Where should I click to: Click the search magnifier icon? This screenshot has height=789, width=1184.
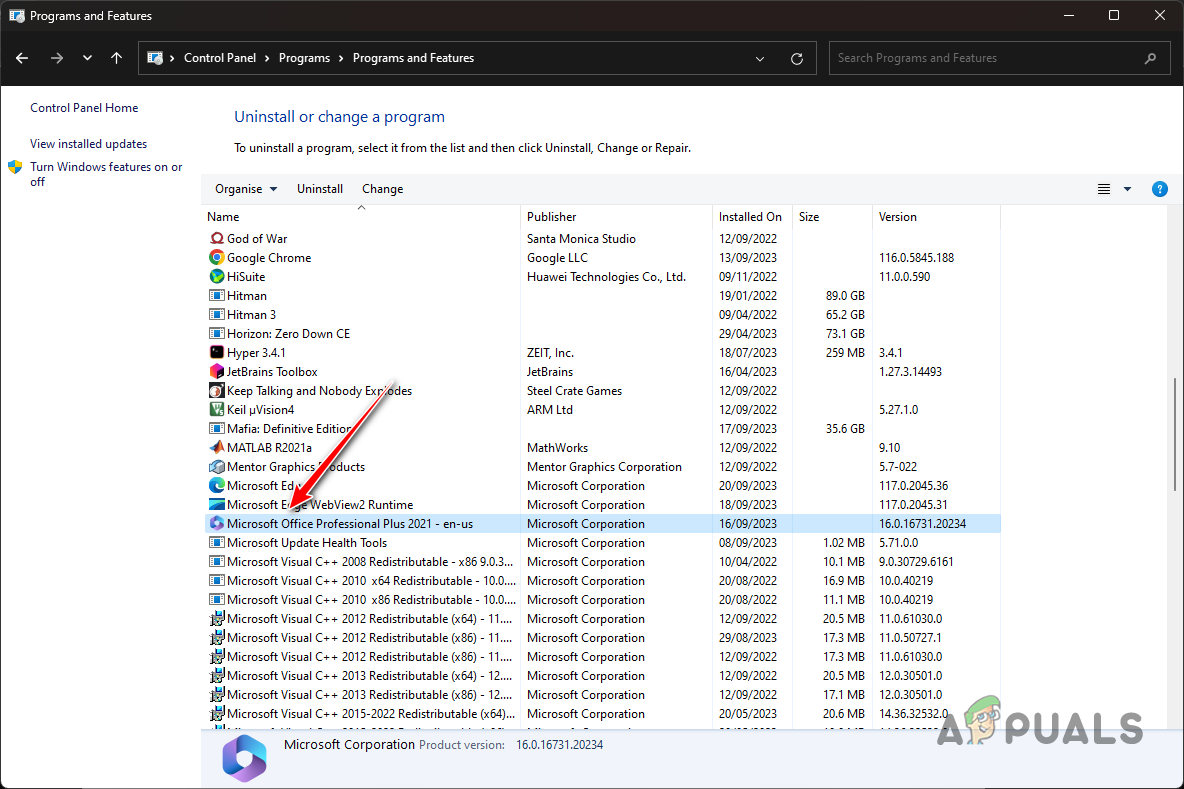1150,58
